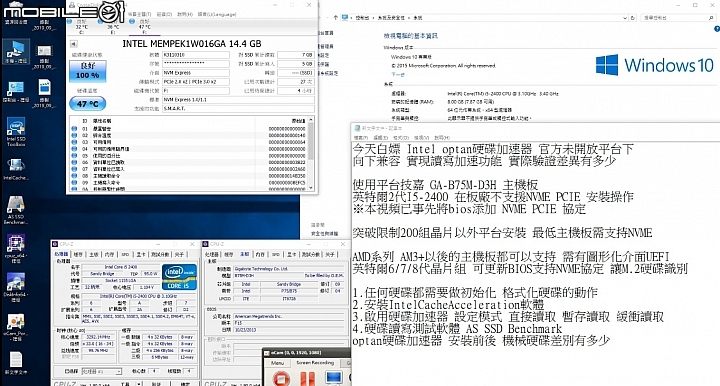The width and height of the screenshot is (720, 386).
Task: Click SMART attribute row 09
Action: [188, 182]
